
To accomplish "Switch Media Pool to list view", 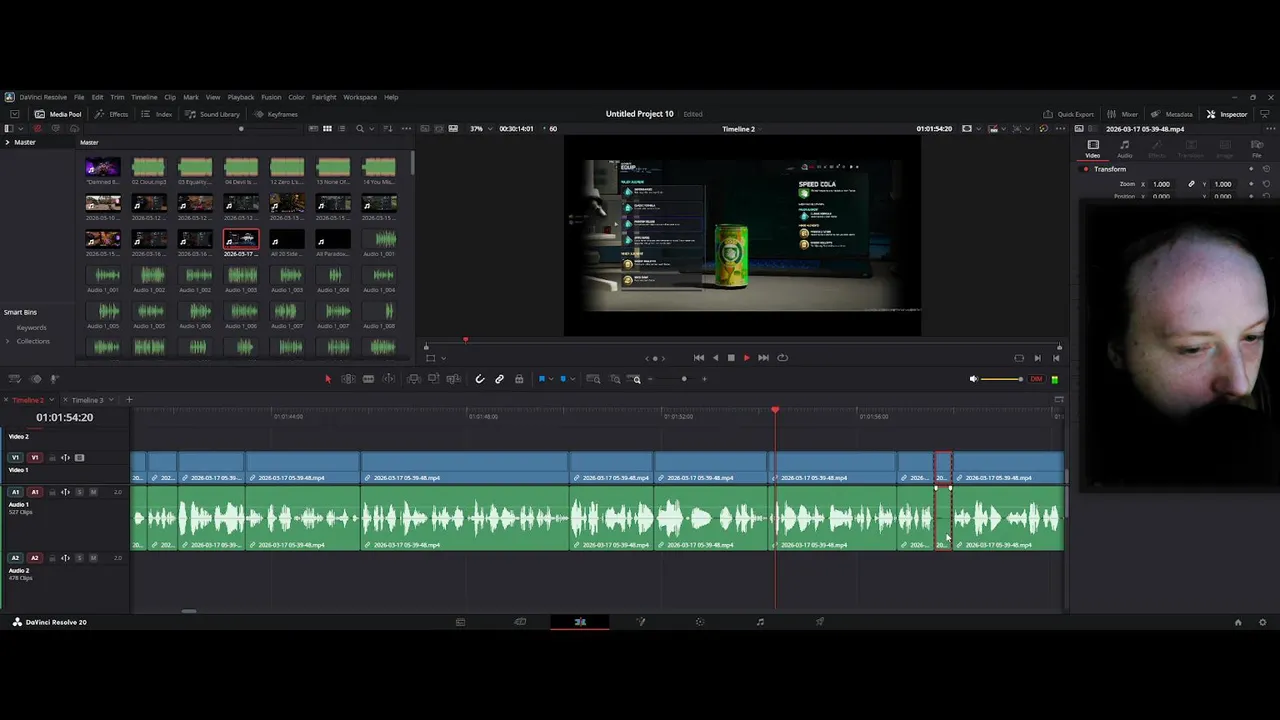I will click(342, 129).
